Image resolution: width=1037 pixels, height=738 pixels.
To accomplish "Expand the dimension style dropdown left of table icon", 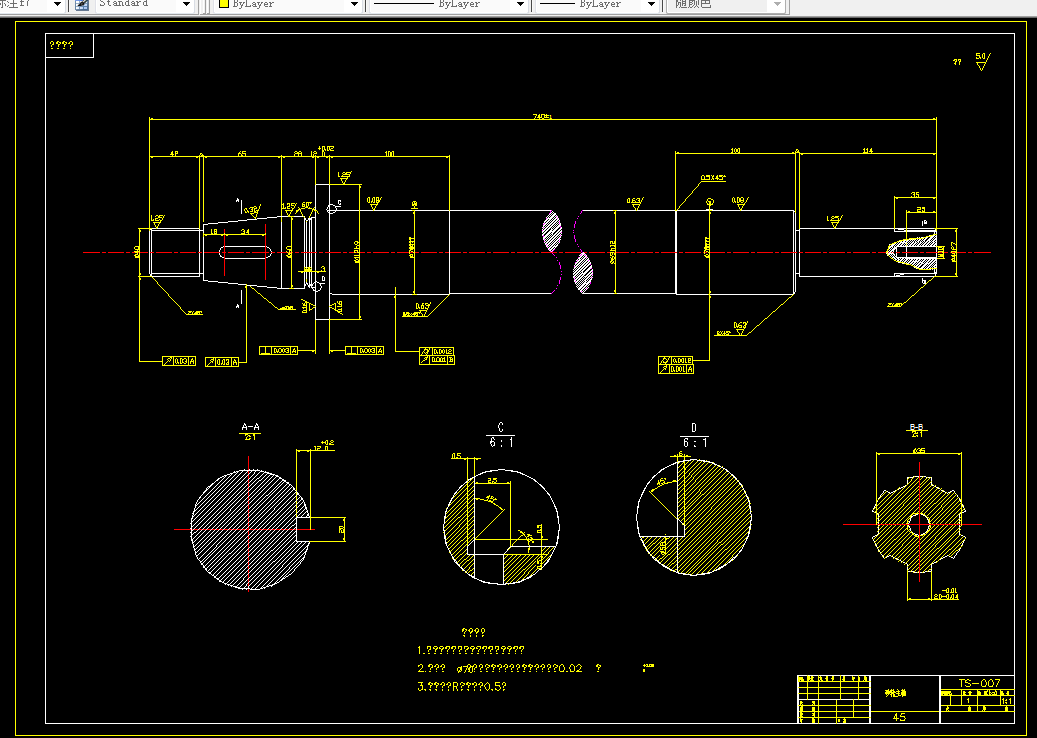I will tap(58, 5).
